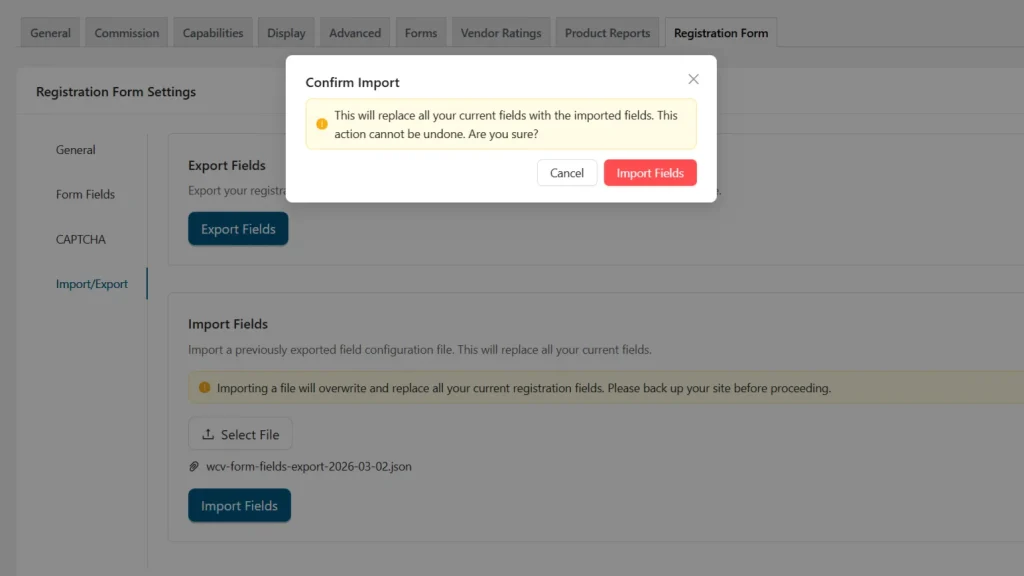Click the red Import Fields confirm button

pos(650,173)
